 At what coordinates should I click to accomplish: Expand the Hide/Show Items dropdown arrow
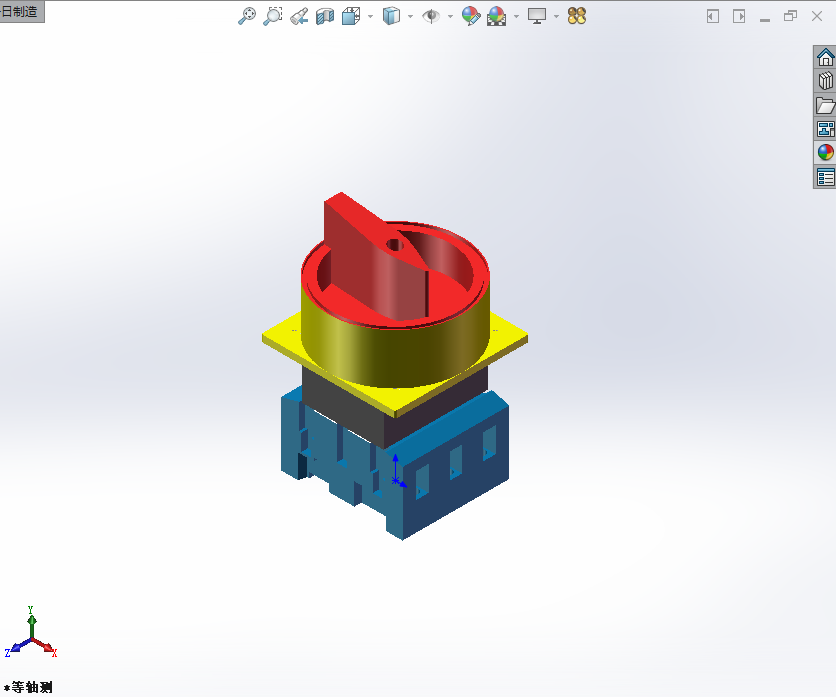450,17
